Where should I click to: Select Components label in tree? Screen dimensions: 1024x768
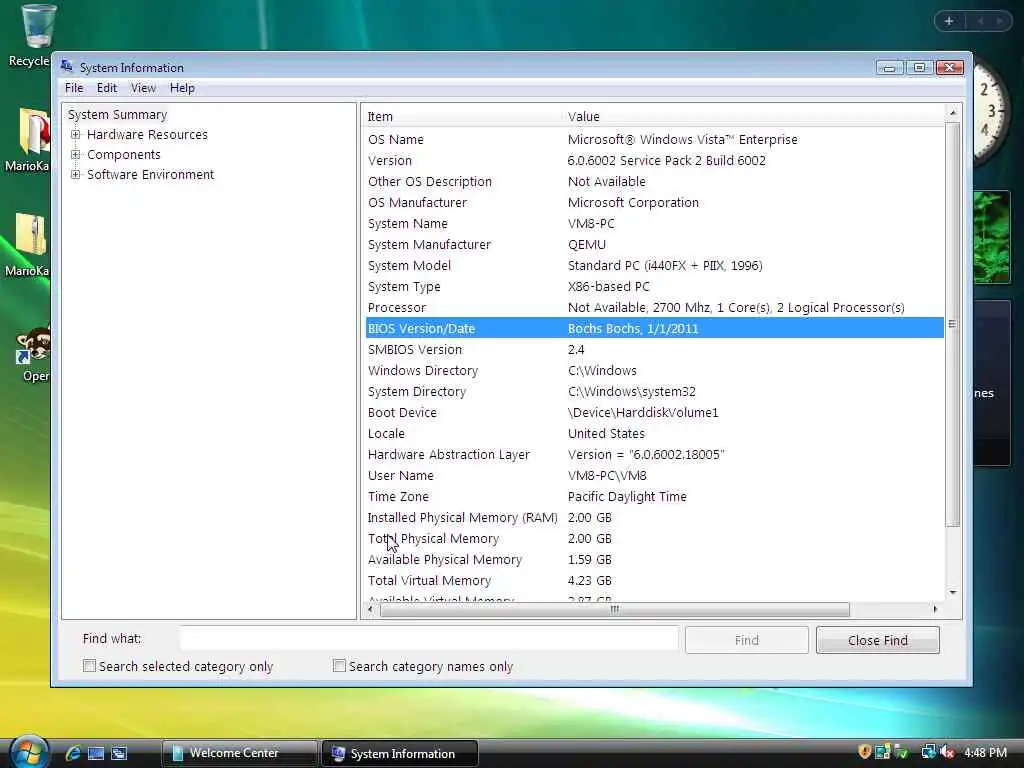123,155
